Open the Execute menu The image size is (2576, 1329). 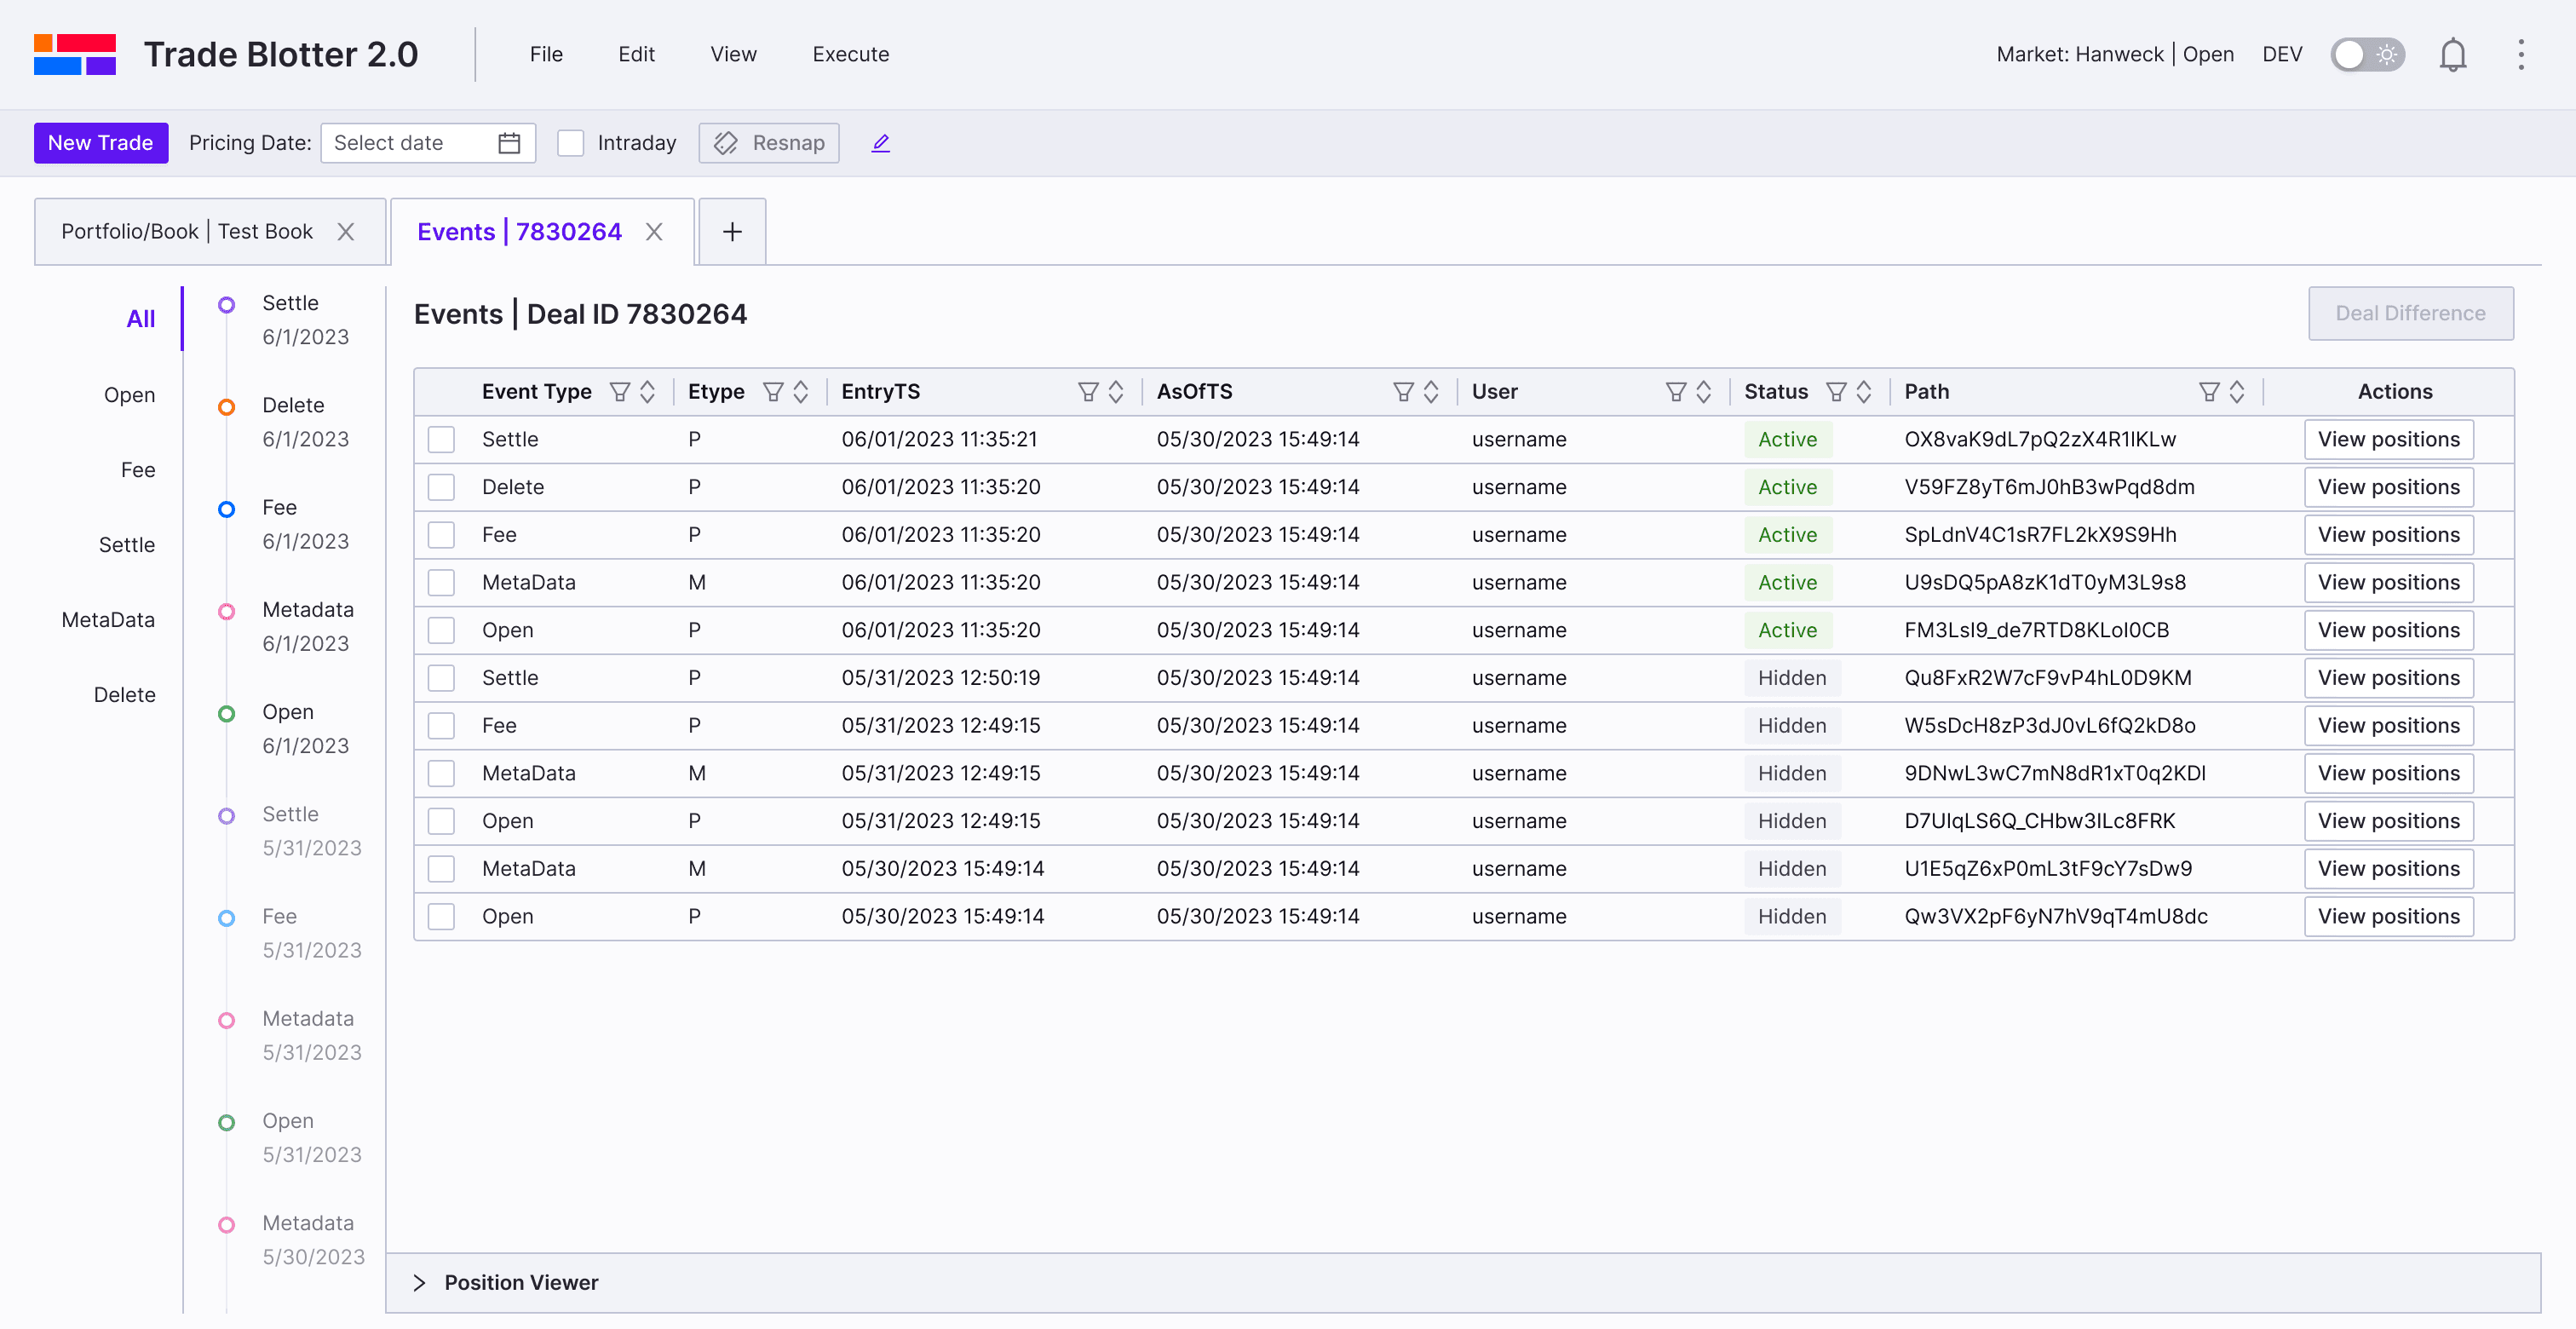850,54
